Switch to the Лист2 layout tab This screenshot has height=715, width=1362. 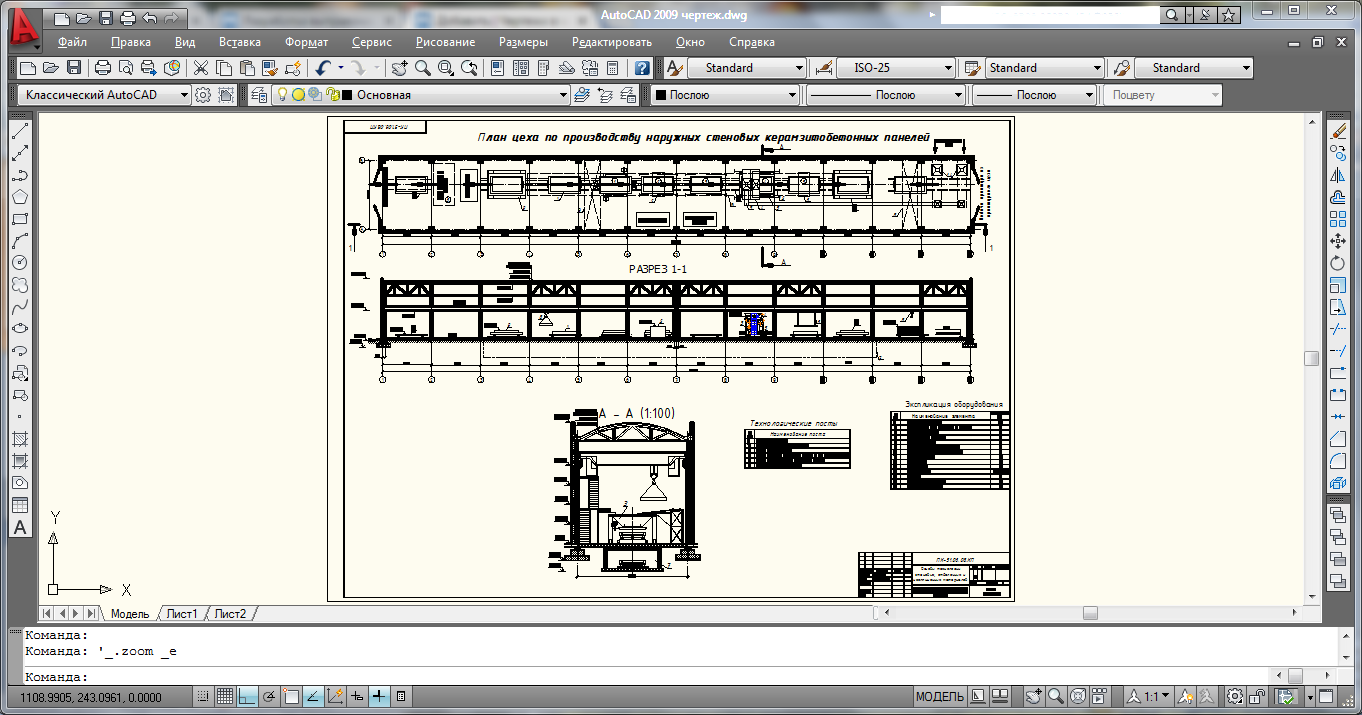coord(230,613)
